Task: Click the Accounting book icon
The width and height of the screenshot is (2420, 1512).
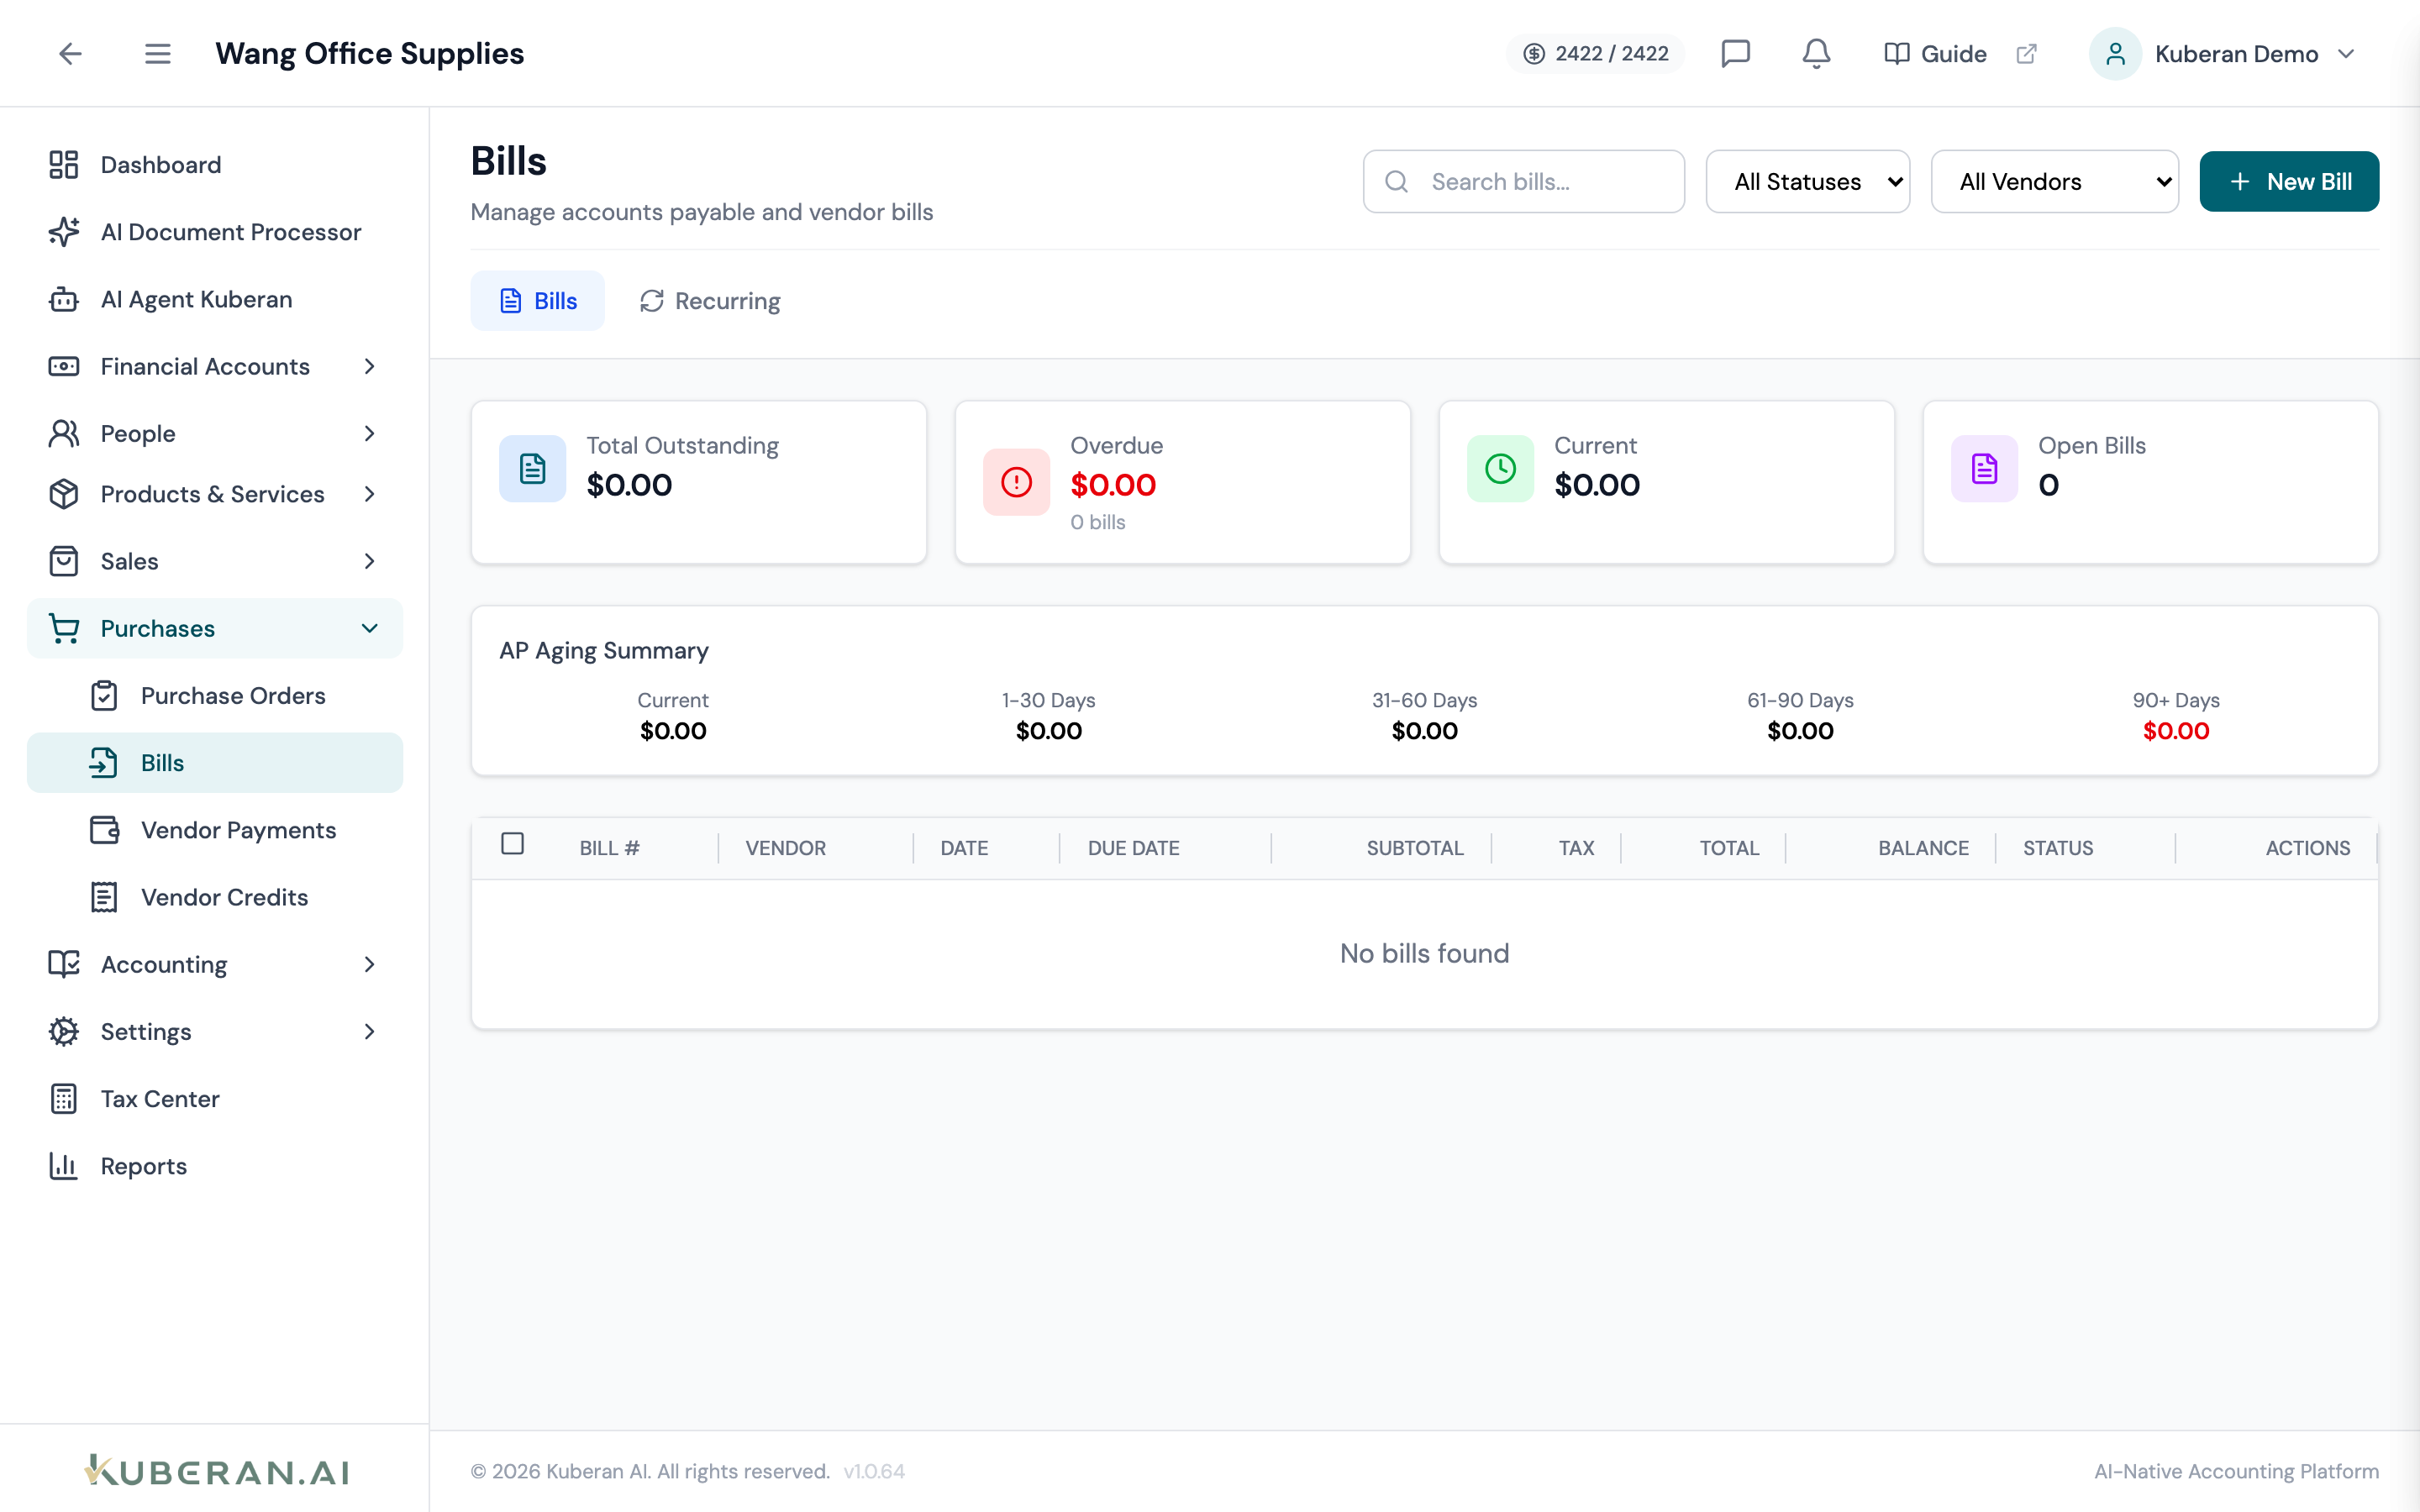Action: pos(64,964)
